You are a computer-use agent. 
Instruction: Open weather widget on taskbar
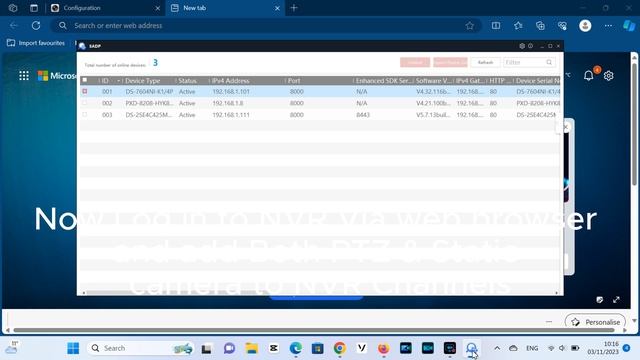click(11, 348)
